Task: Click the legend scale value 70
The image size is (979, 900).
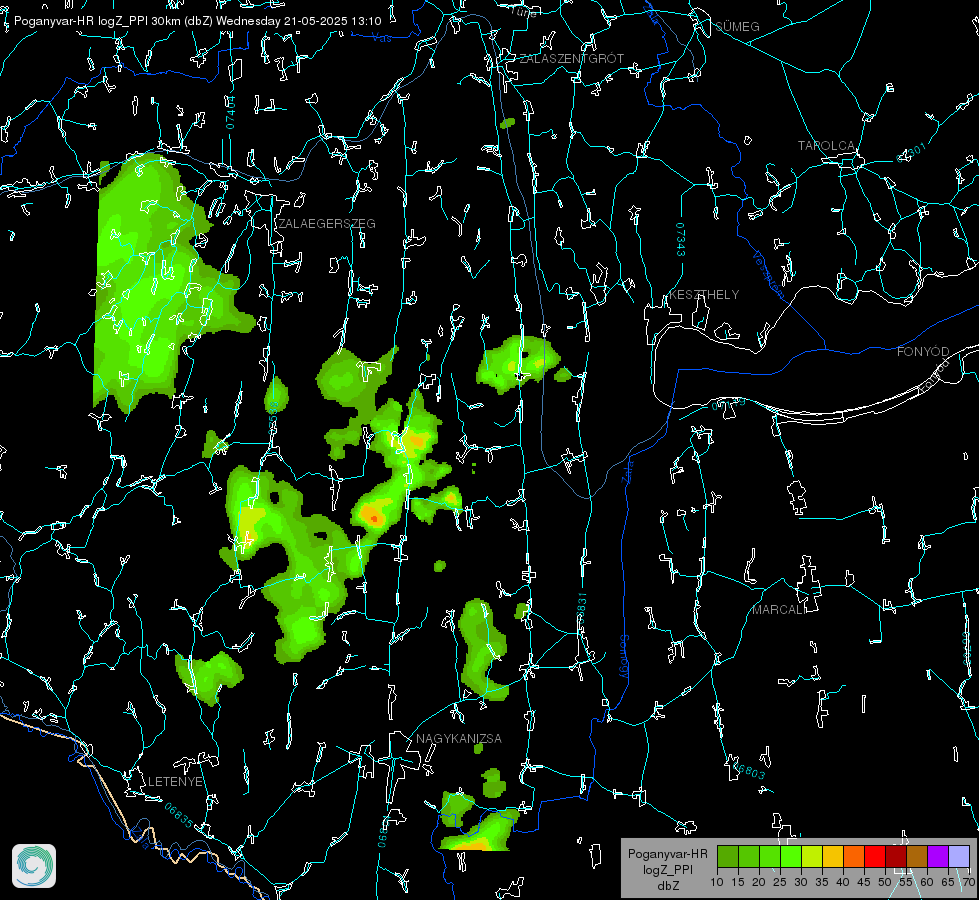Action: pos(968,882)
